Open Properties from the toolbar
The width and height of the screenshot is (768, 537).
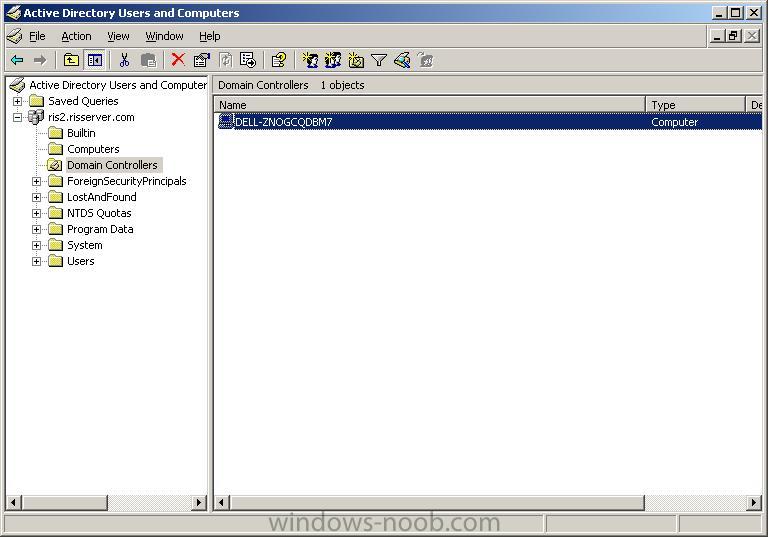pyautogui.click(x=201, y=60)
